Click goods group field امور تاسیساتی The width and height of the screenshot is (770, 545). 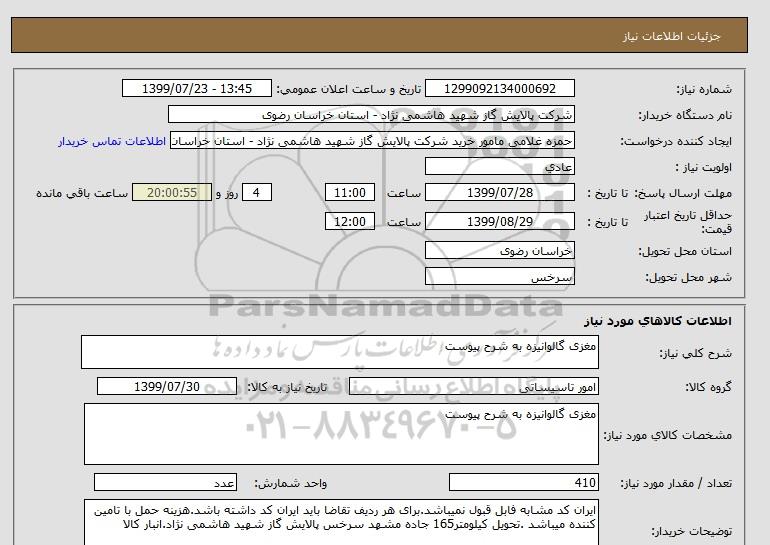pyautogui.click(x=473, y=386)
